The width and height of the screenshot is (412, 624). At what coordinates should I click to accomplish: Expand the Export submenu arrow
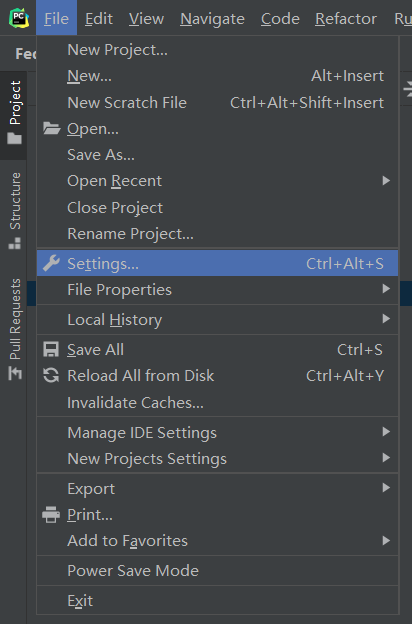tap(386, 488)
